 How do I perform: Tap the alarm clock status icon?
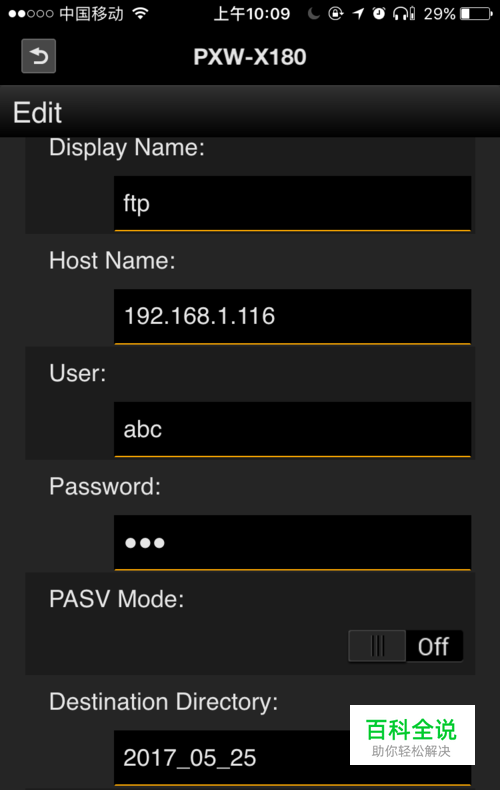(x=379, y=14)
